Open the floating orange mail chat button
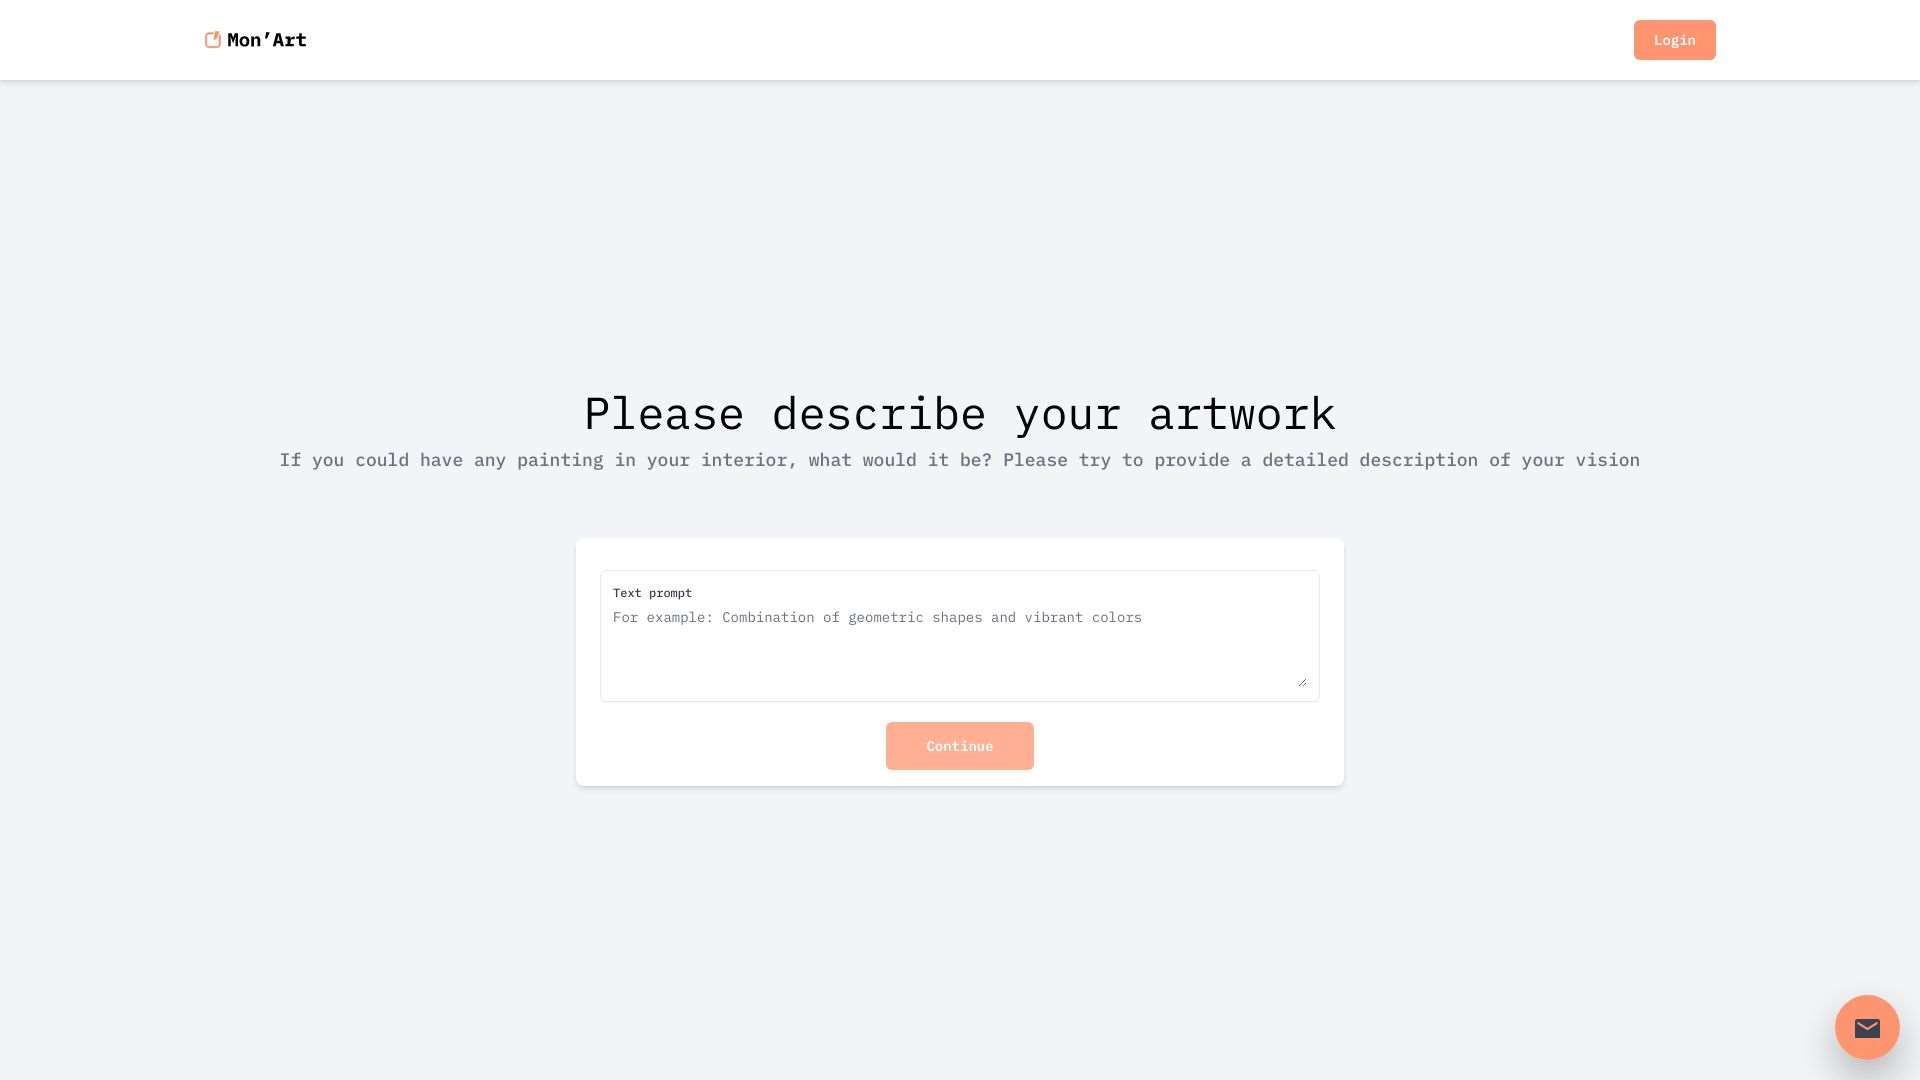 pyautogui.click(x=1867, y=1027)
